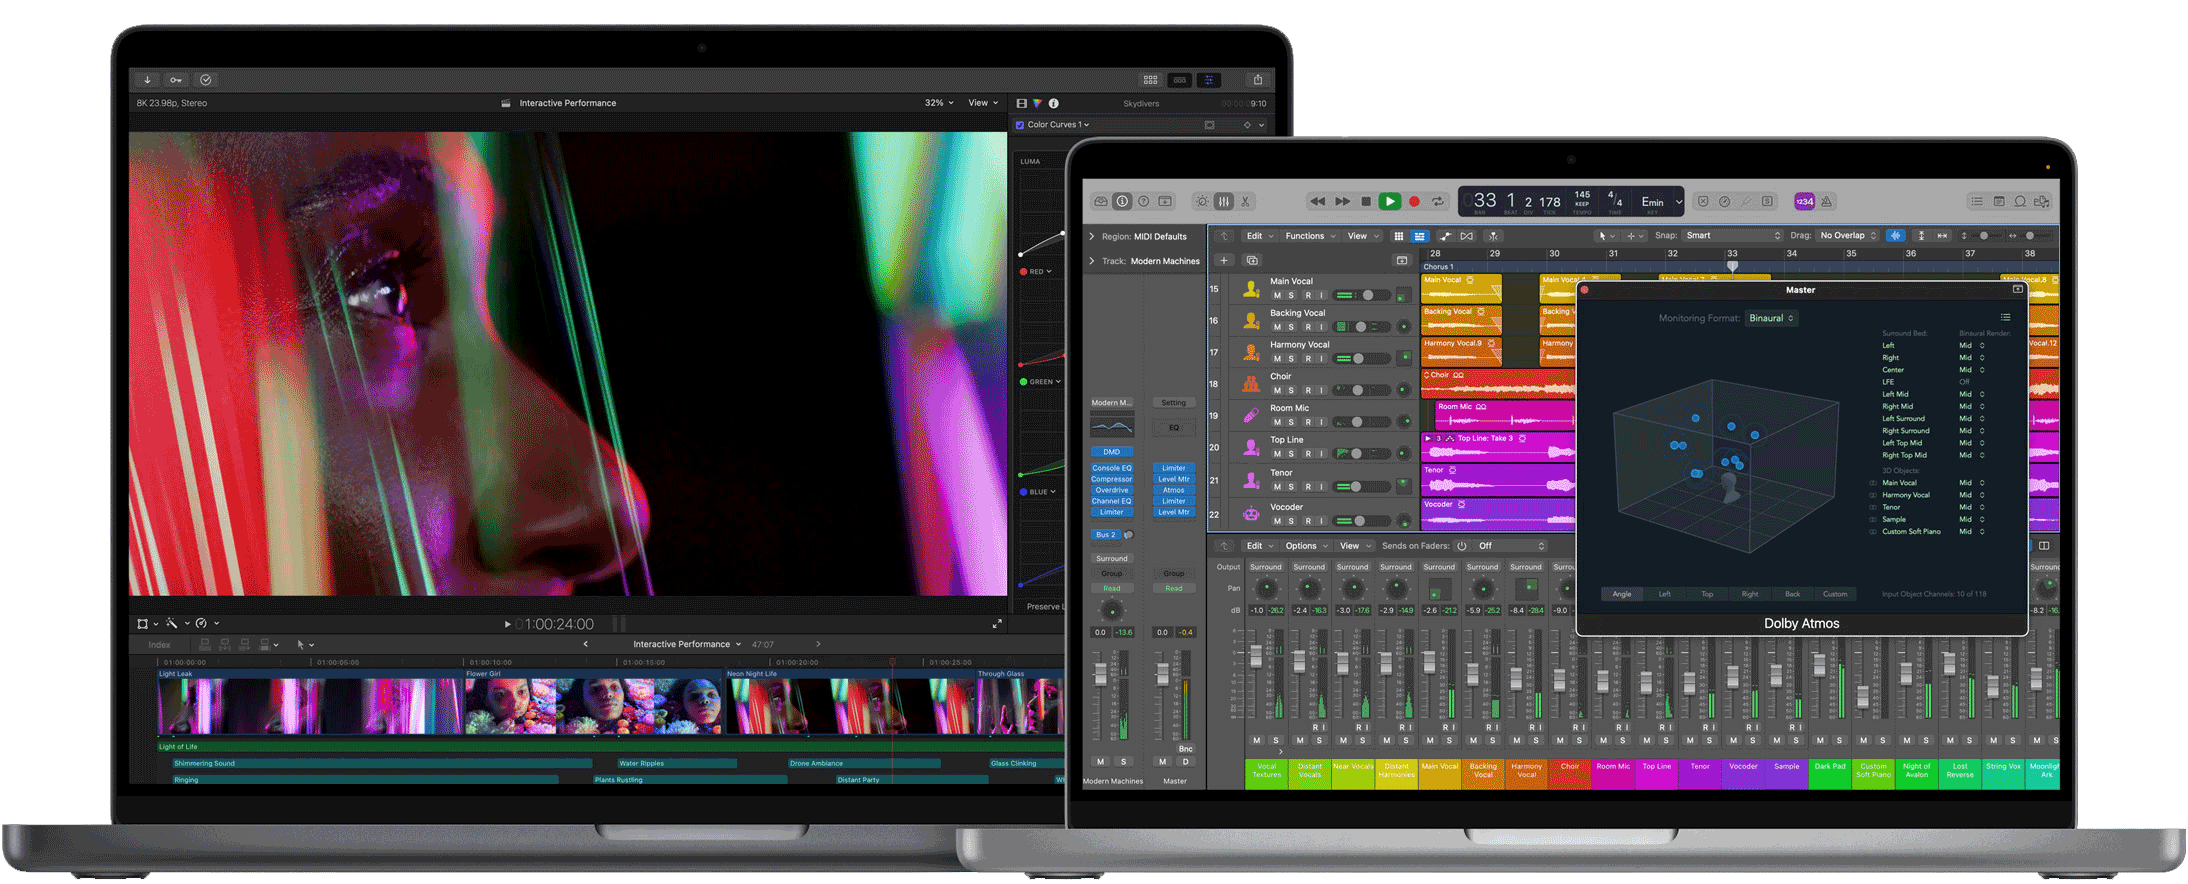2188x884 pixels.
Task: Mute the Main Vocal track
Action: (x=1277, y=296)
